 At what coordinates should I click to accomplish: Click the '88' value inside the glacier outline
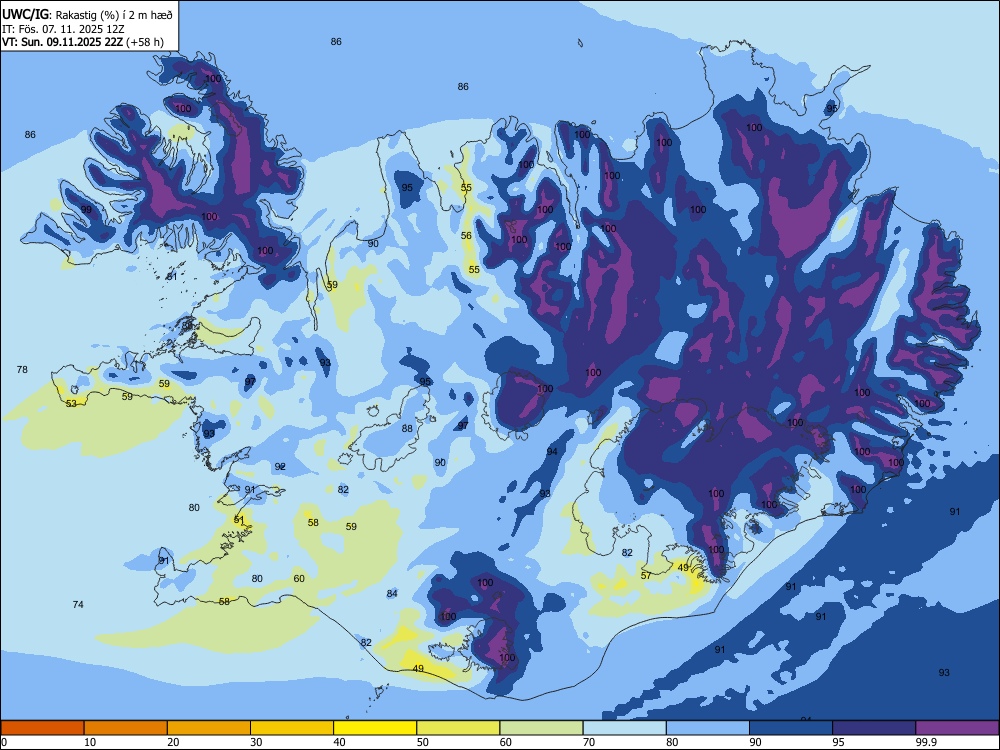coord(407,429)
